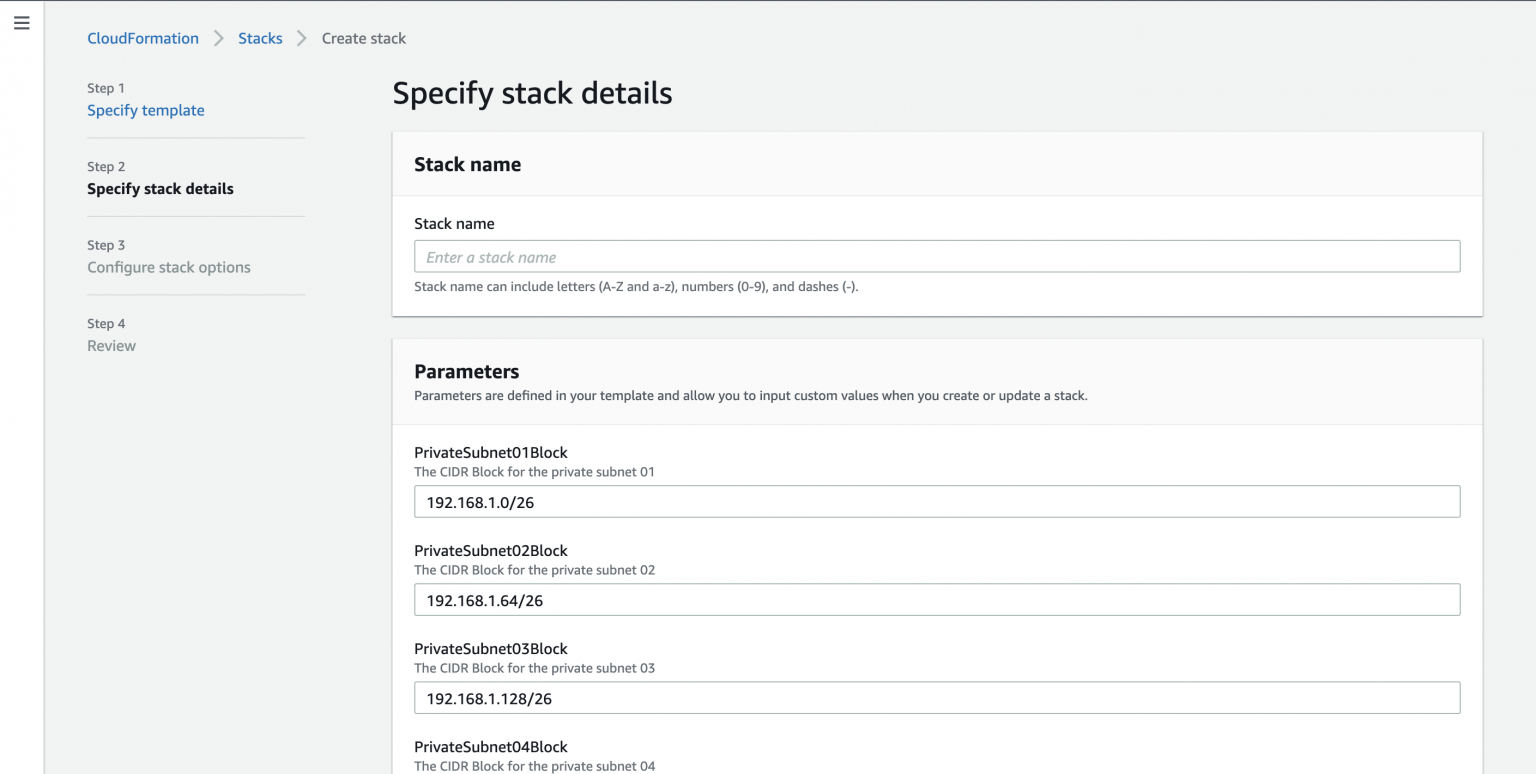Focus the PrivateSubnet04Block parameter field

click(490, 747)
